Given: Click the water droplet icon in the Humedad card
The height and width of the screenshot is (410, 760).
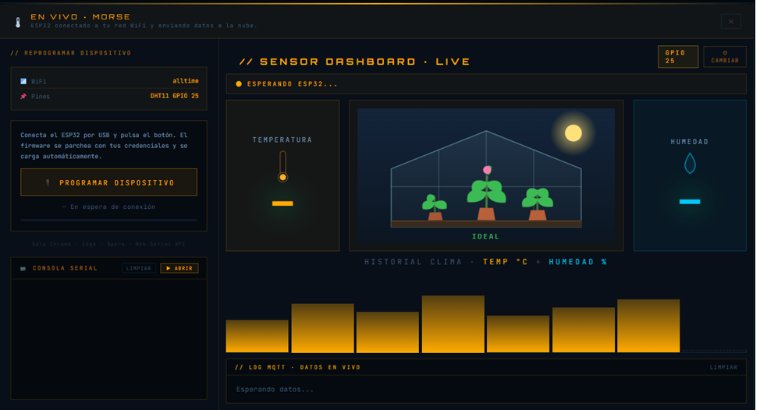Looking at the screenshot, I should point(690,163).
